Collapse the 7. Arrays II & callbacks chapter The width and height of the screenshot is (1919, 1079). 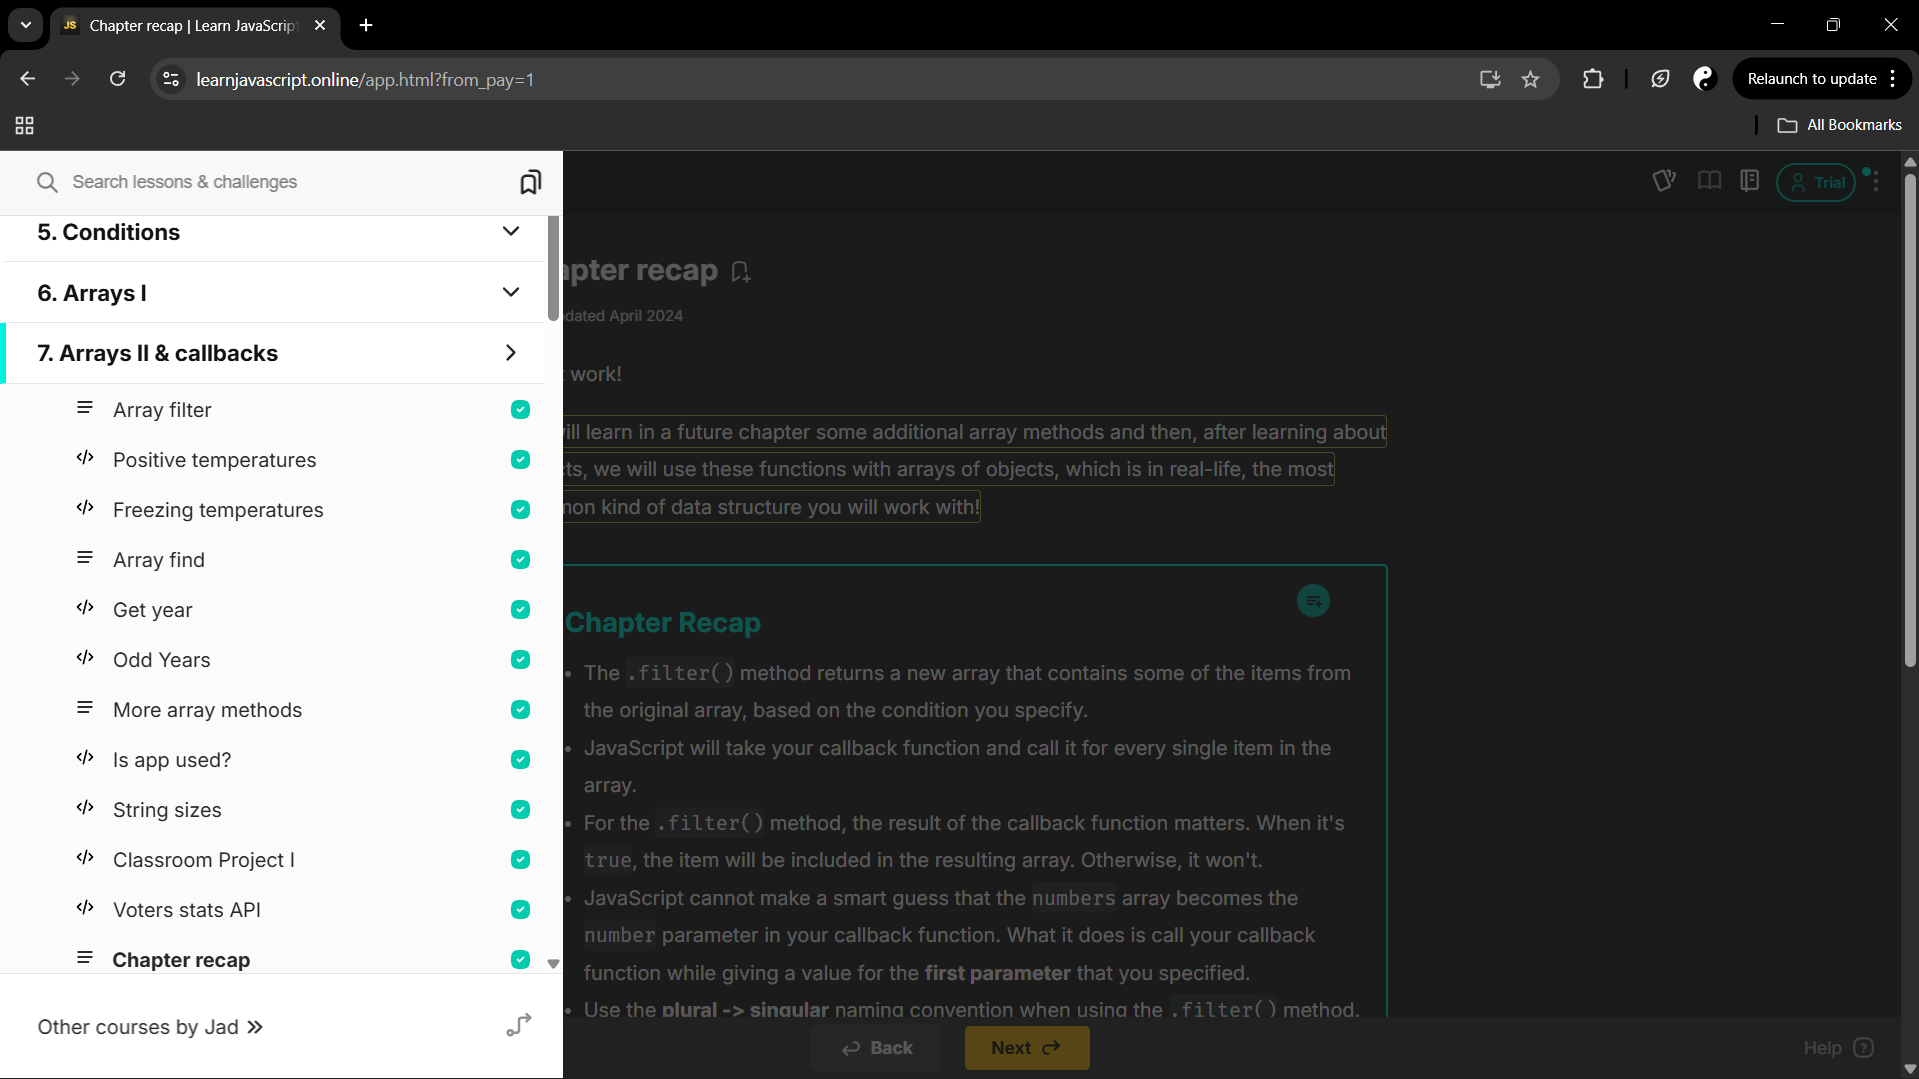pos(510,353)
